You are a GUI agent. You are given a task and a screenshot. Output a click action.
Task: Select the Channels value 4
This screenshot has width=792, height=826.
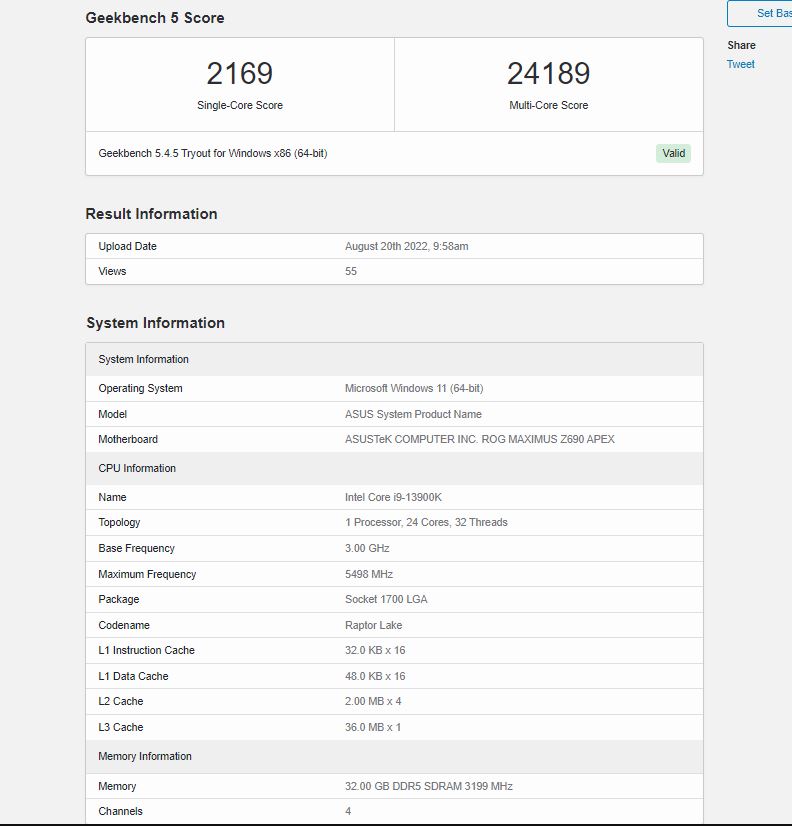348,811
